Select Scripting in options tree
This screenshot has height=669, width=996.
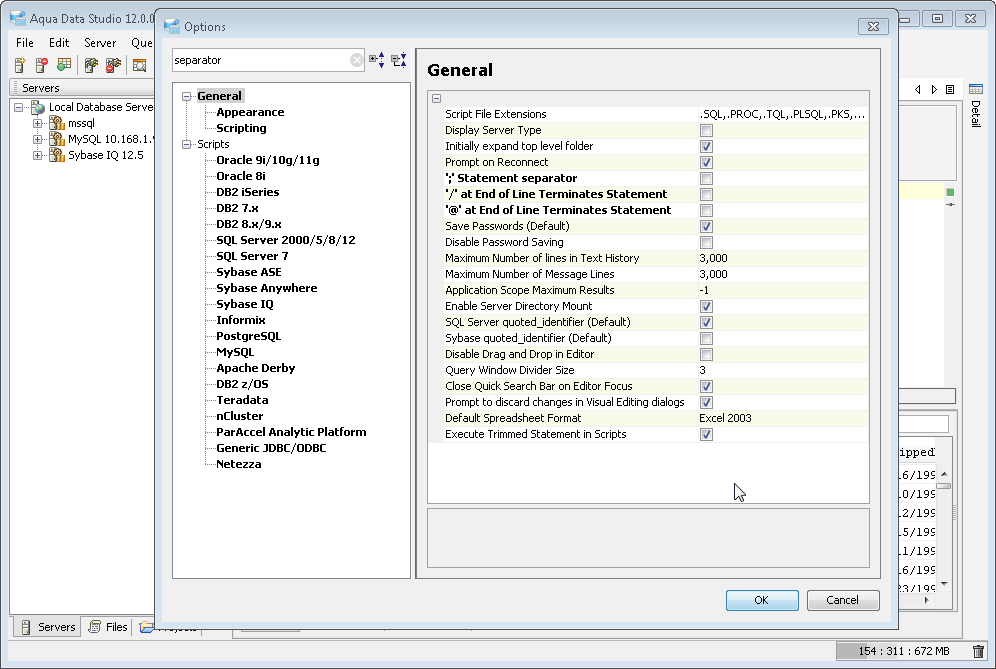pyautogui.click(x=241, y=128)
